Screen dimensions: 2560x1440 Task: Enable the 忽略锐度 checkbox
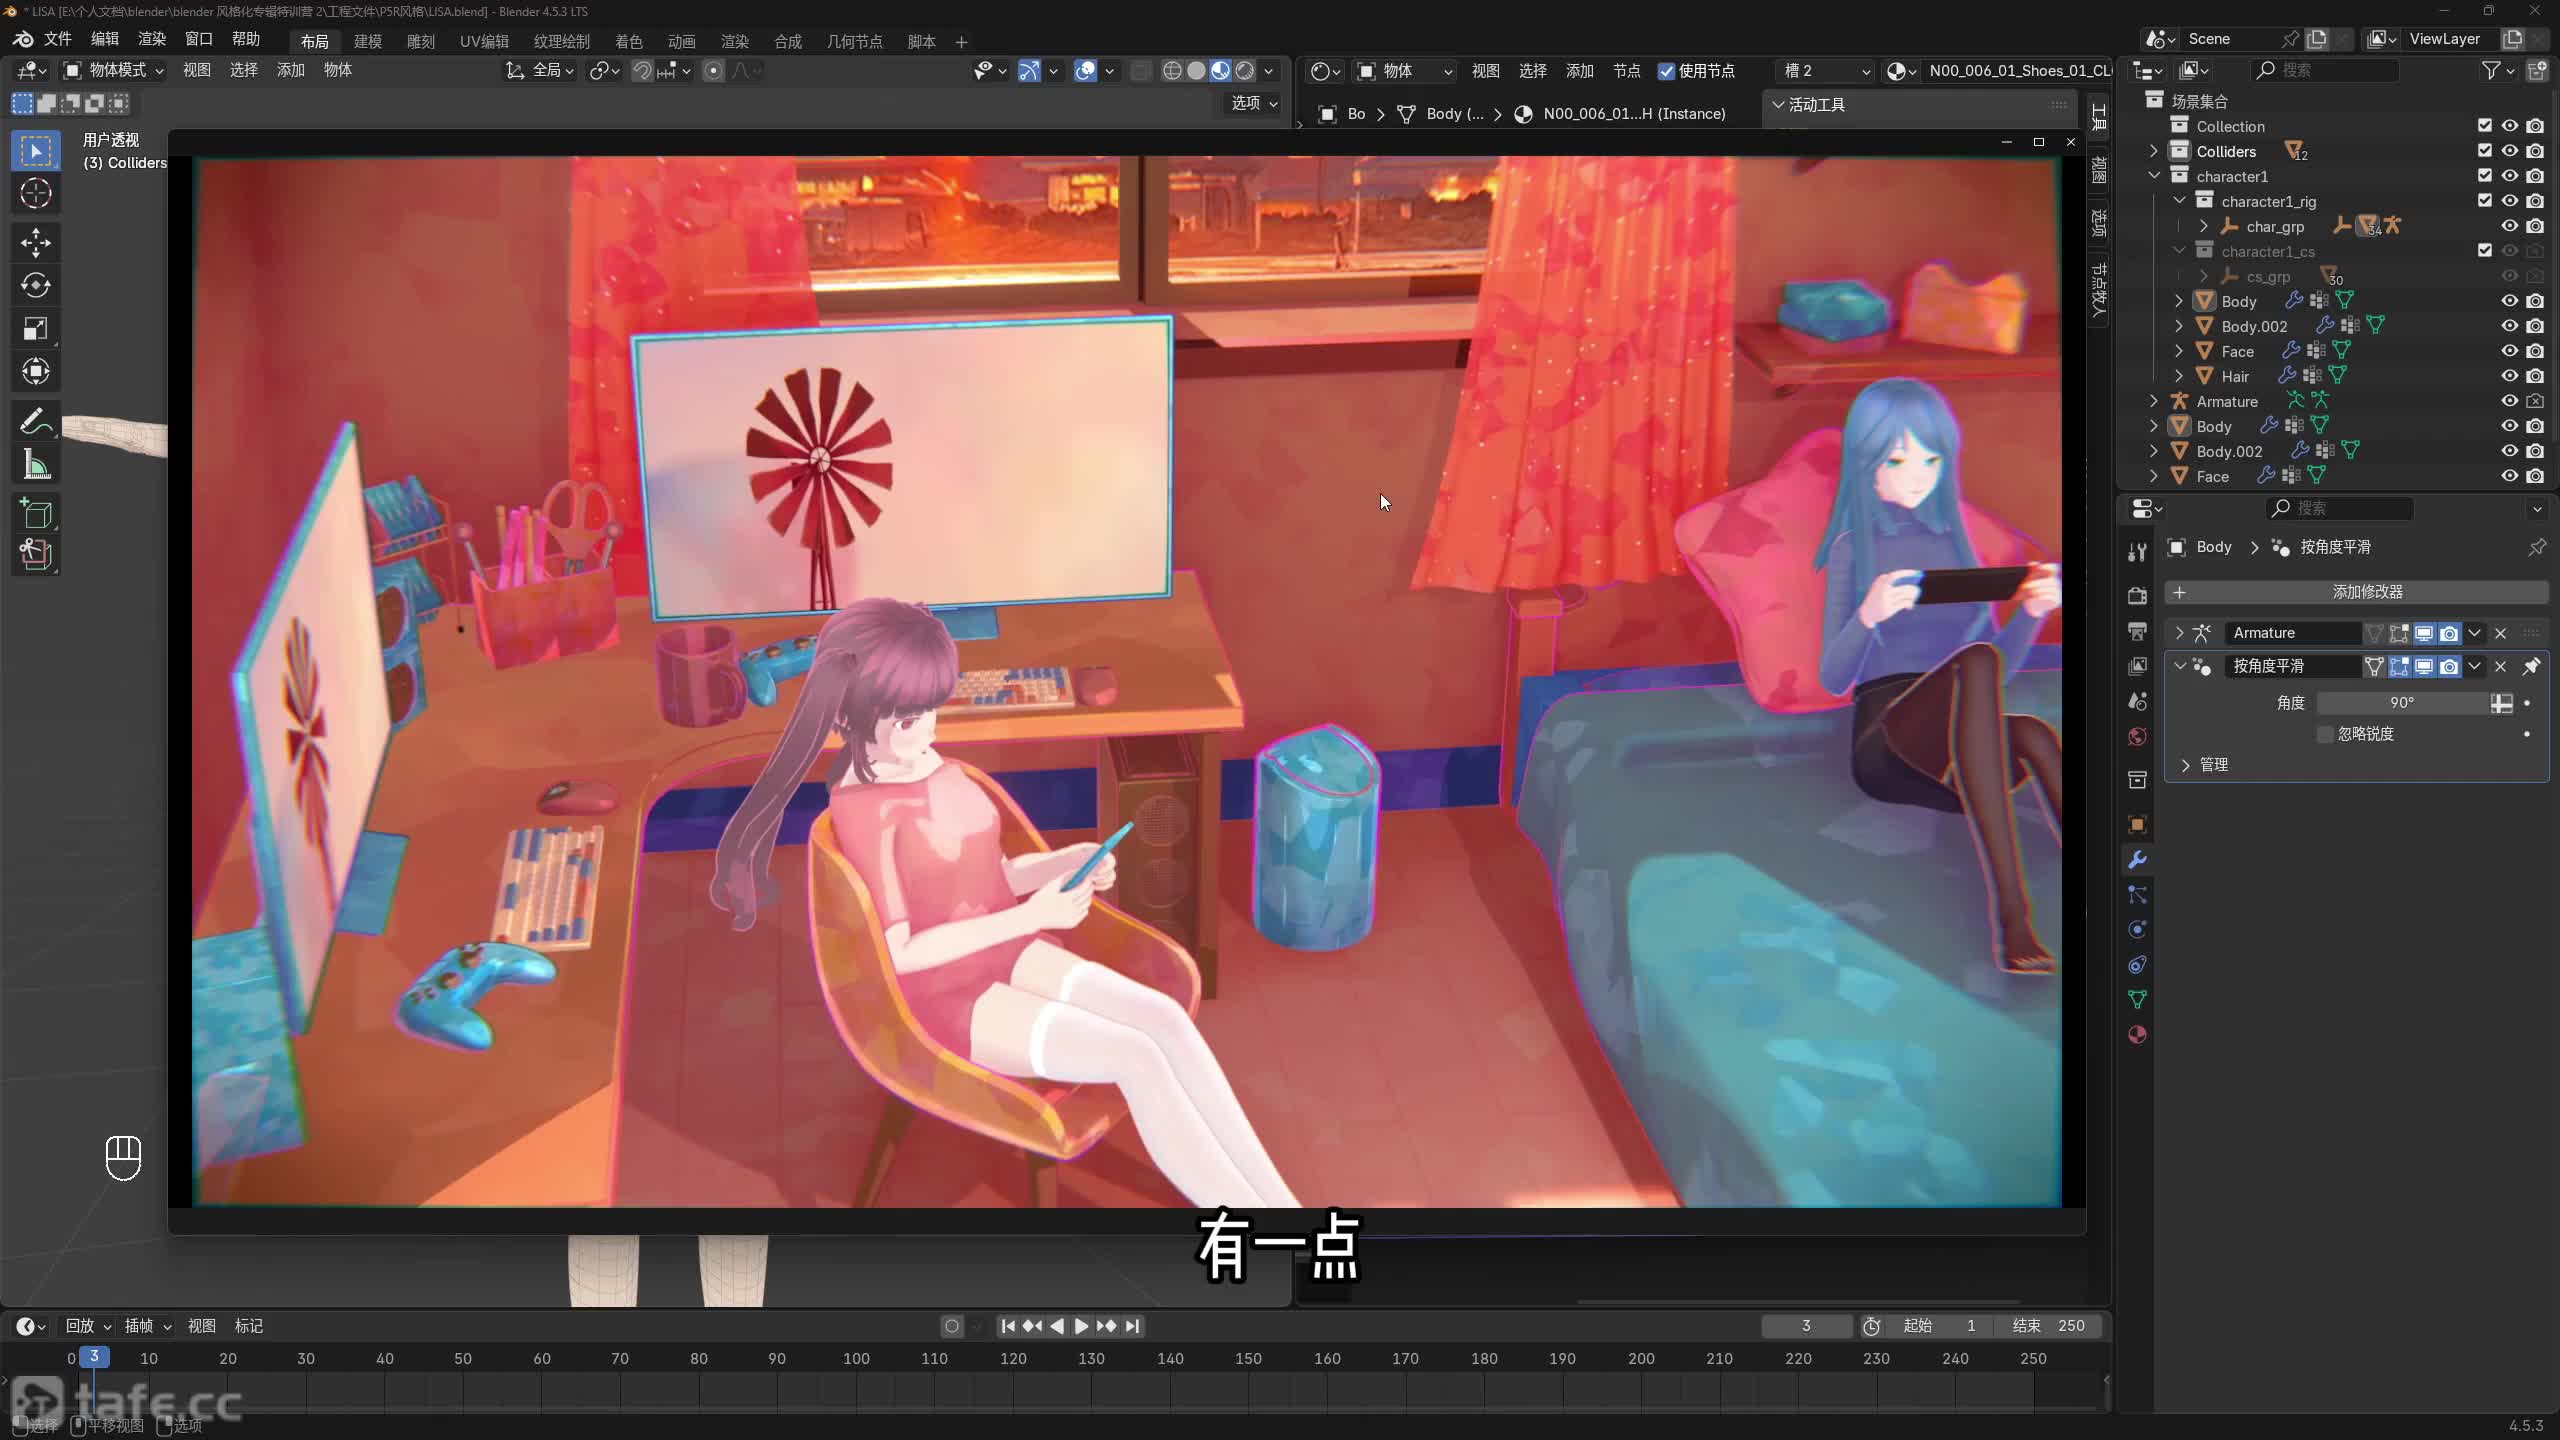click(2325, 734)
